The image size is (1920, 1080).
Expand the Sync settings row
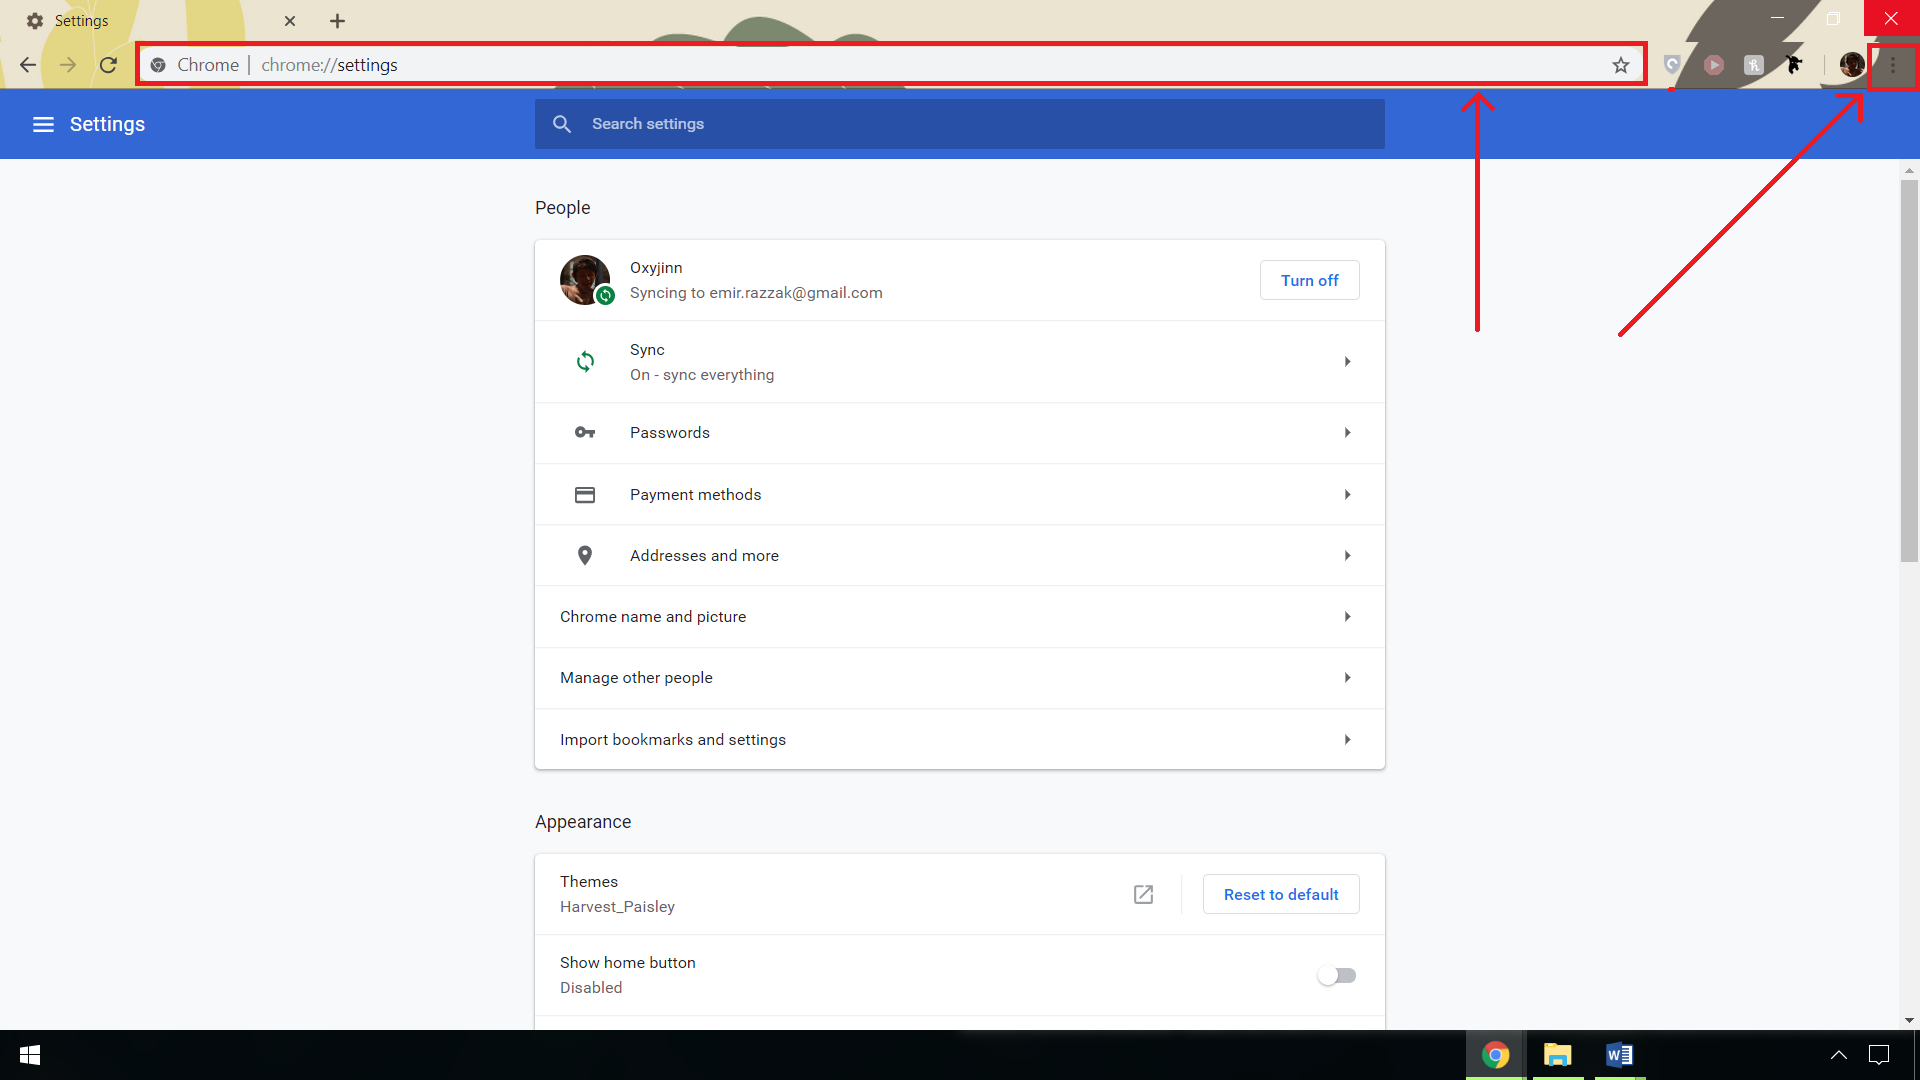[959, 362]
